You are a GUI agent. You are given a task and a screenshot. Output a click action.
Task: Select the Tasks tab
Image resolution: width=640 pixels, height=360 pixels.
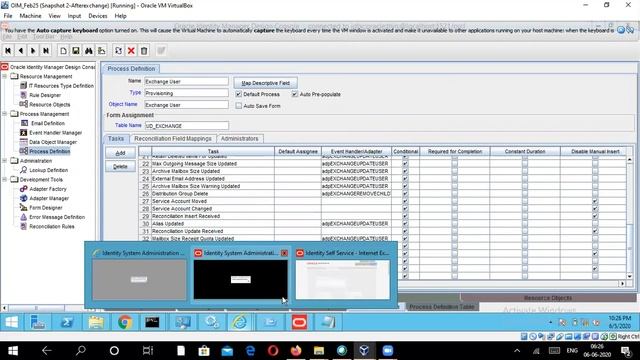tap(116, 139)
